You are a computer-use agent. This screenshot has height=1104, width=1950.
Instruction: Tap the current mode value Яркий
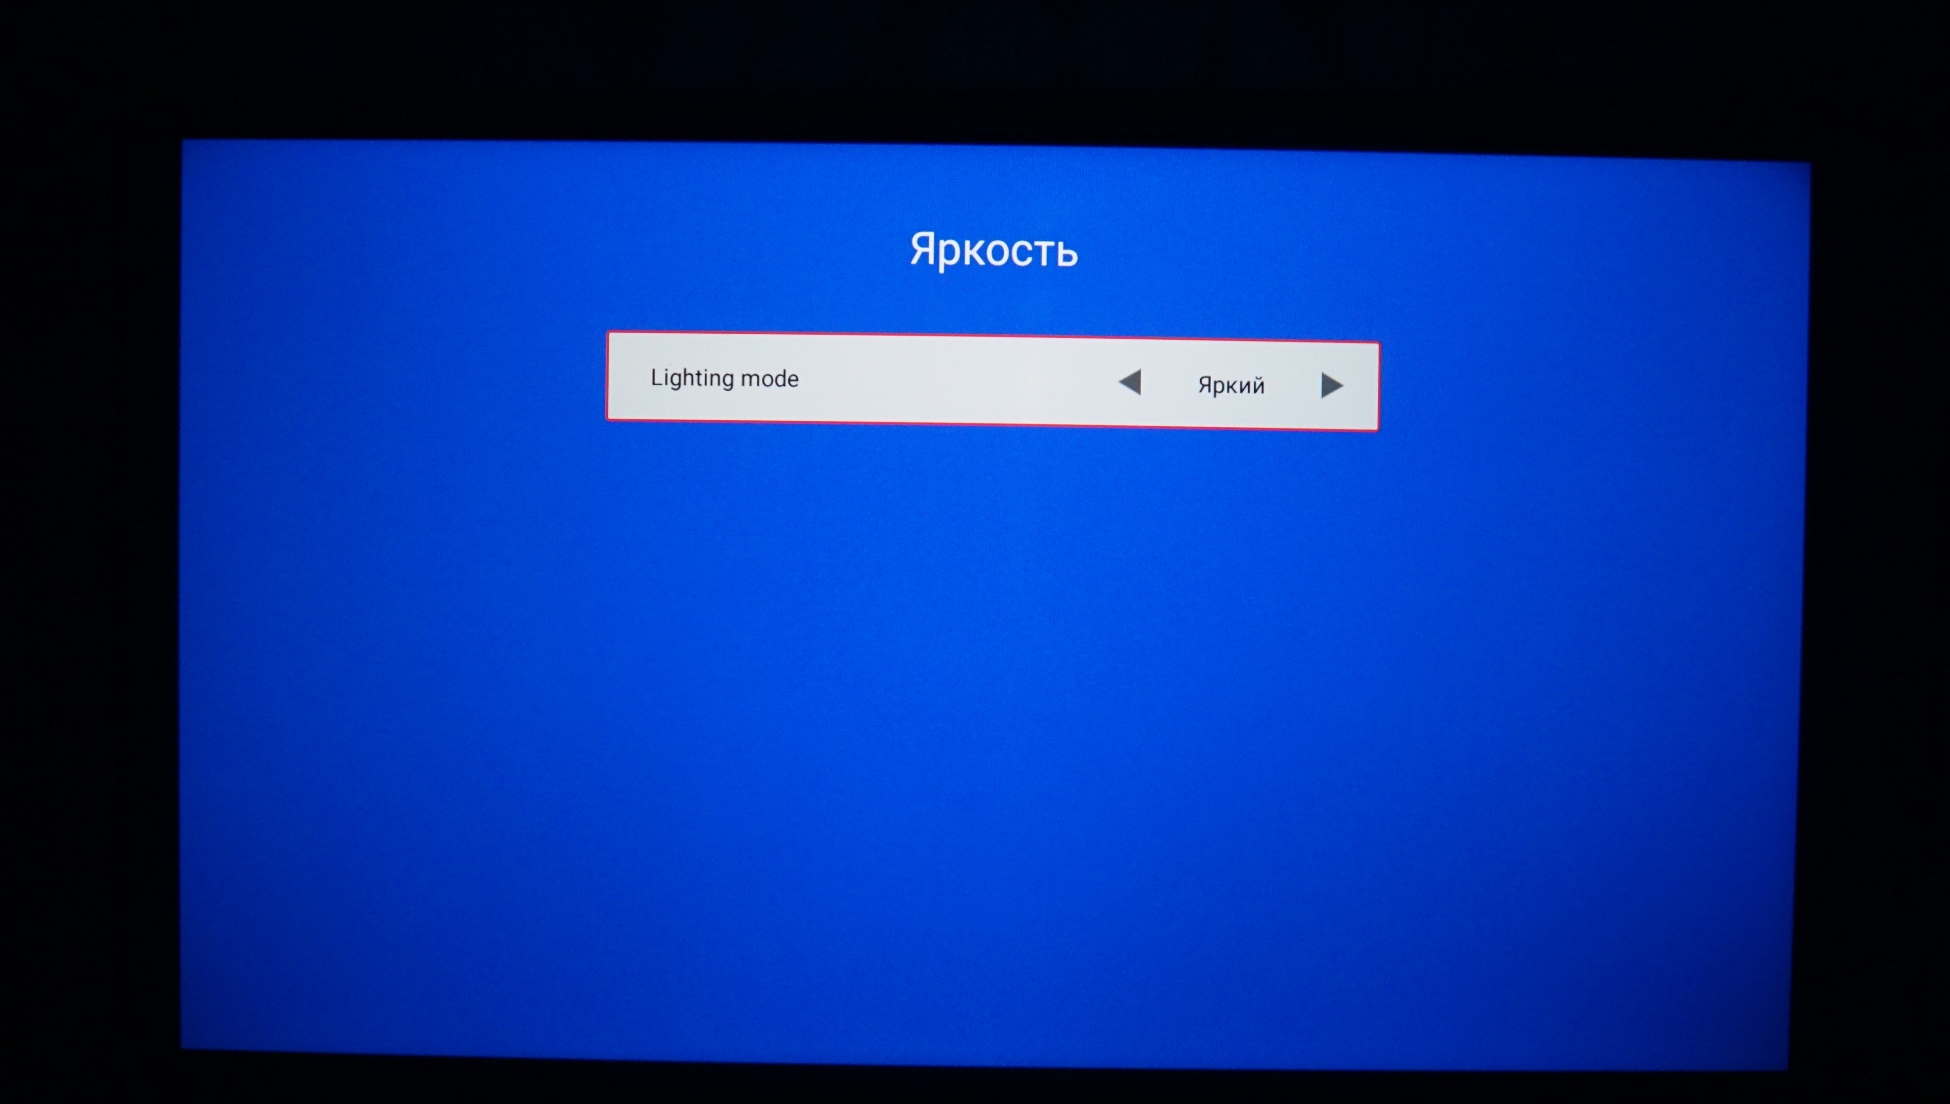pos(1231,385)
